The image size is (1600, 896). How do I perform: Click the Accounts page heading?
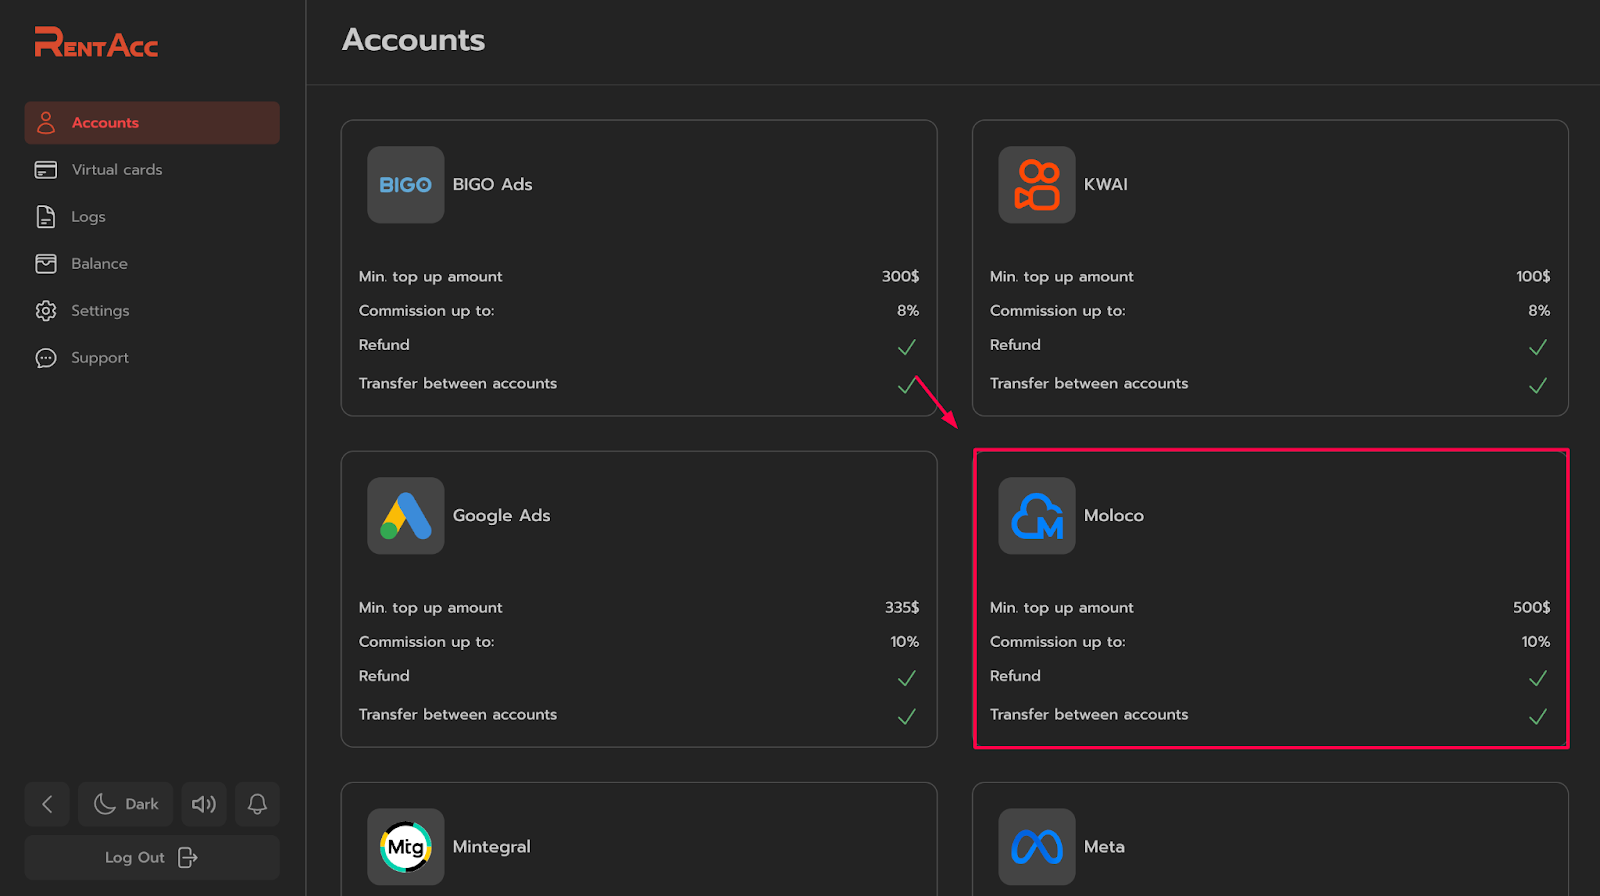pyautogui.click(x=413, y=40)
